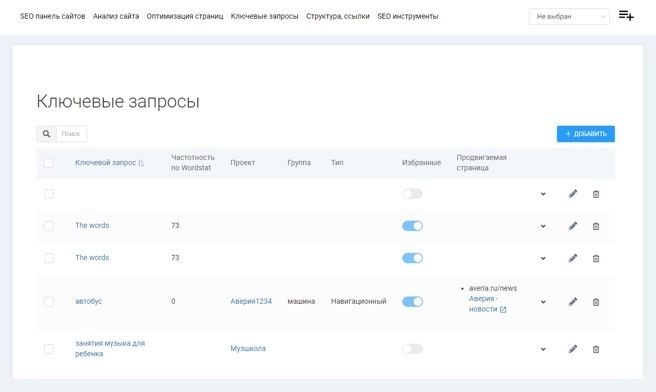Open the SEO инструменты menu
Screen dimensions: 656x392
407,16
